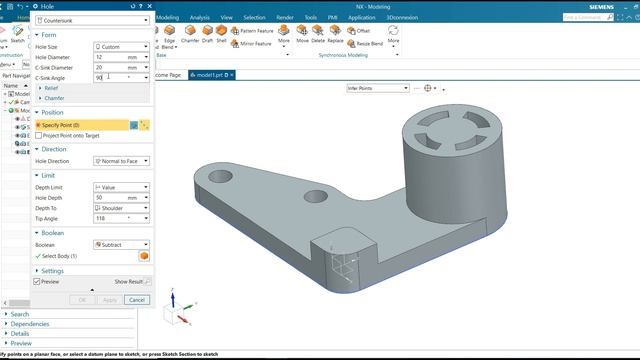Open Boolean Subtract dropdown

[121, 244]
